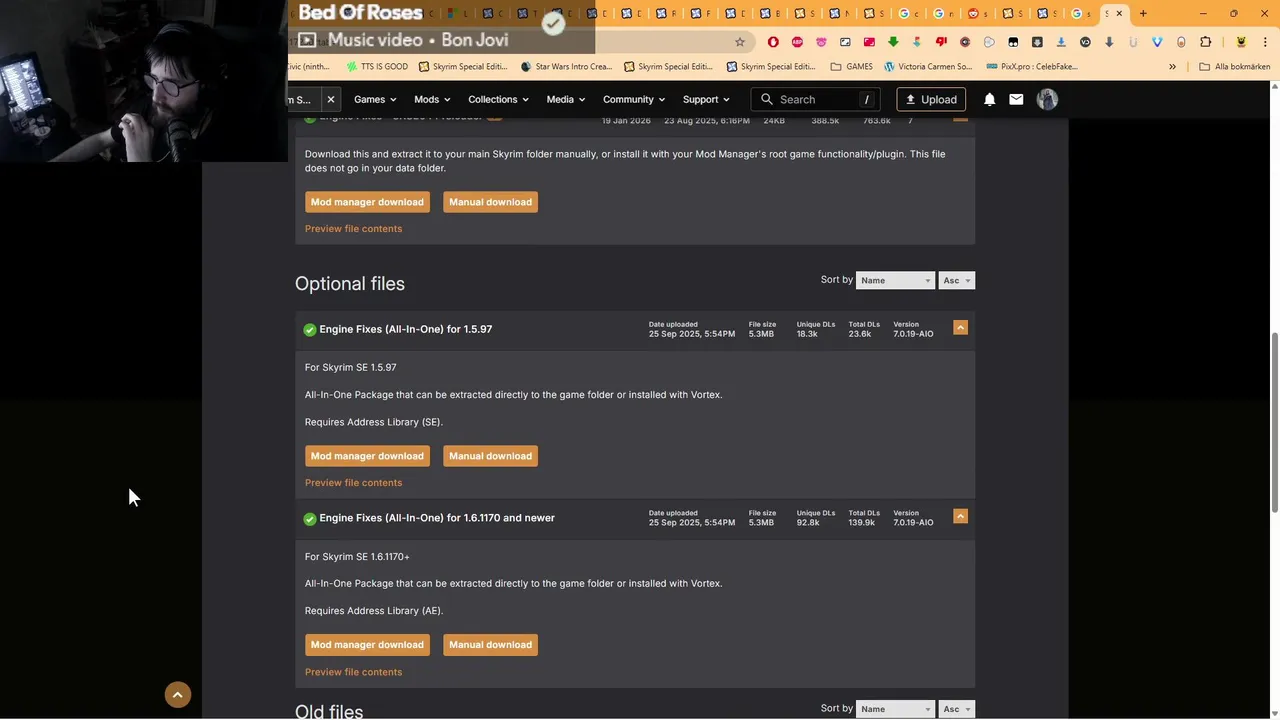Screen dimensions: 1280x720
Task: Bookmark this page with the star icon
Action: [x=740, y=42]
